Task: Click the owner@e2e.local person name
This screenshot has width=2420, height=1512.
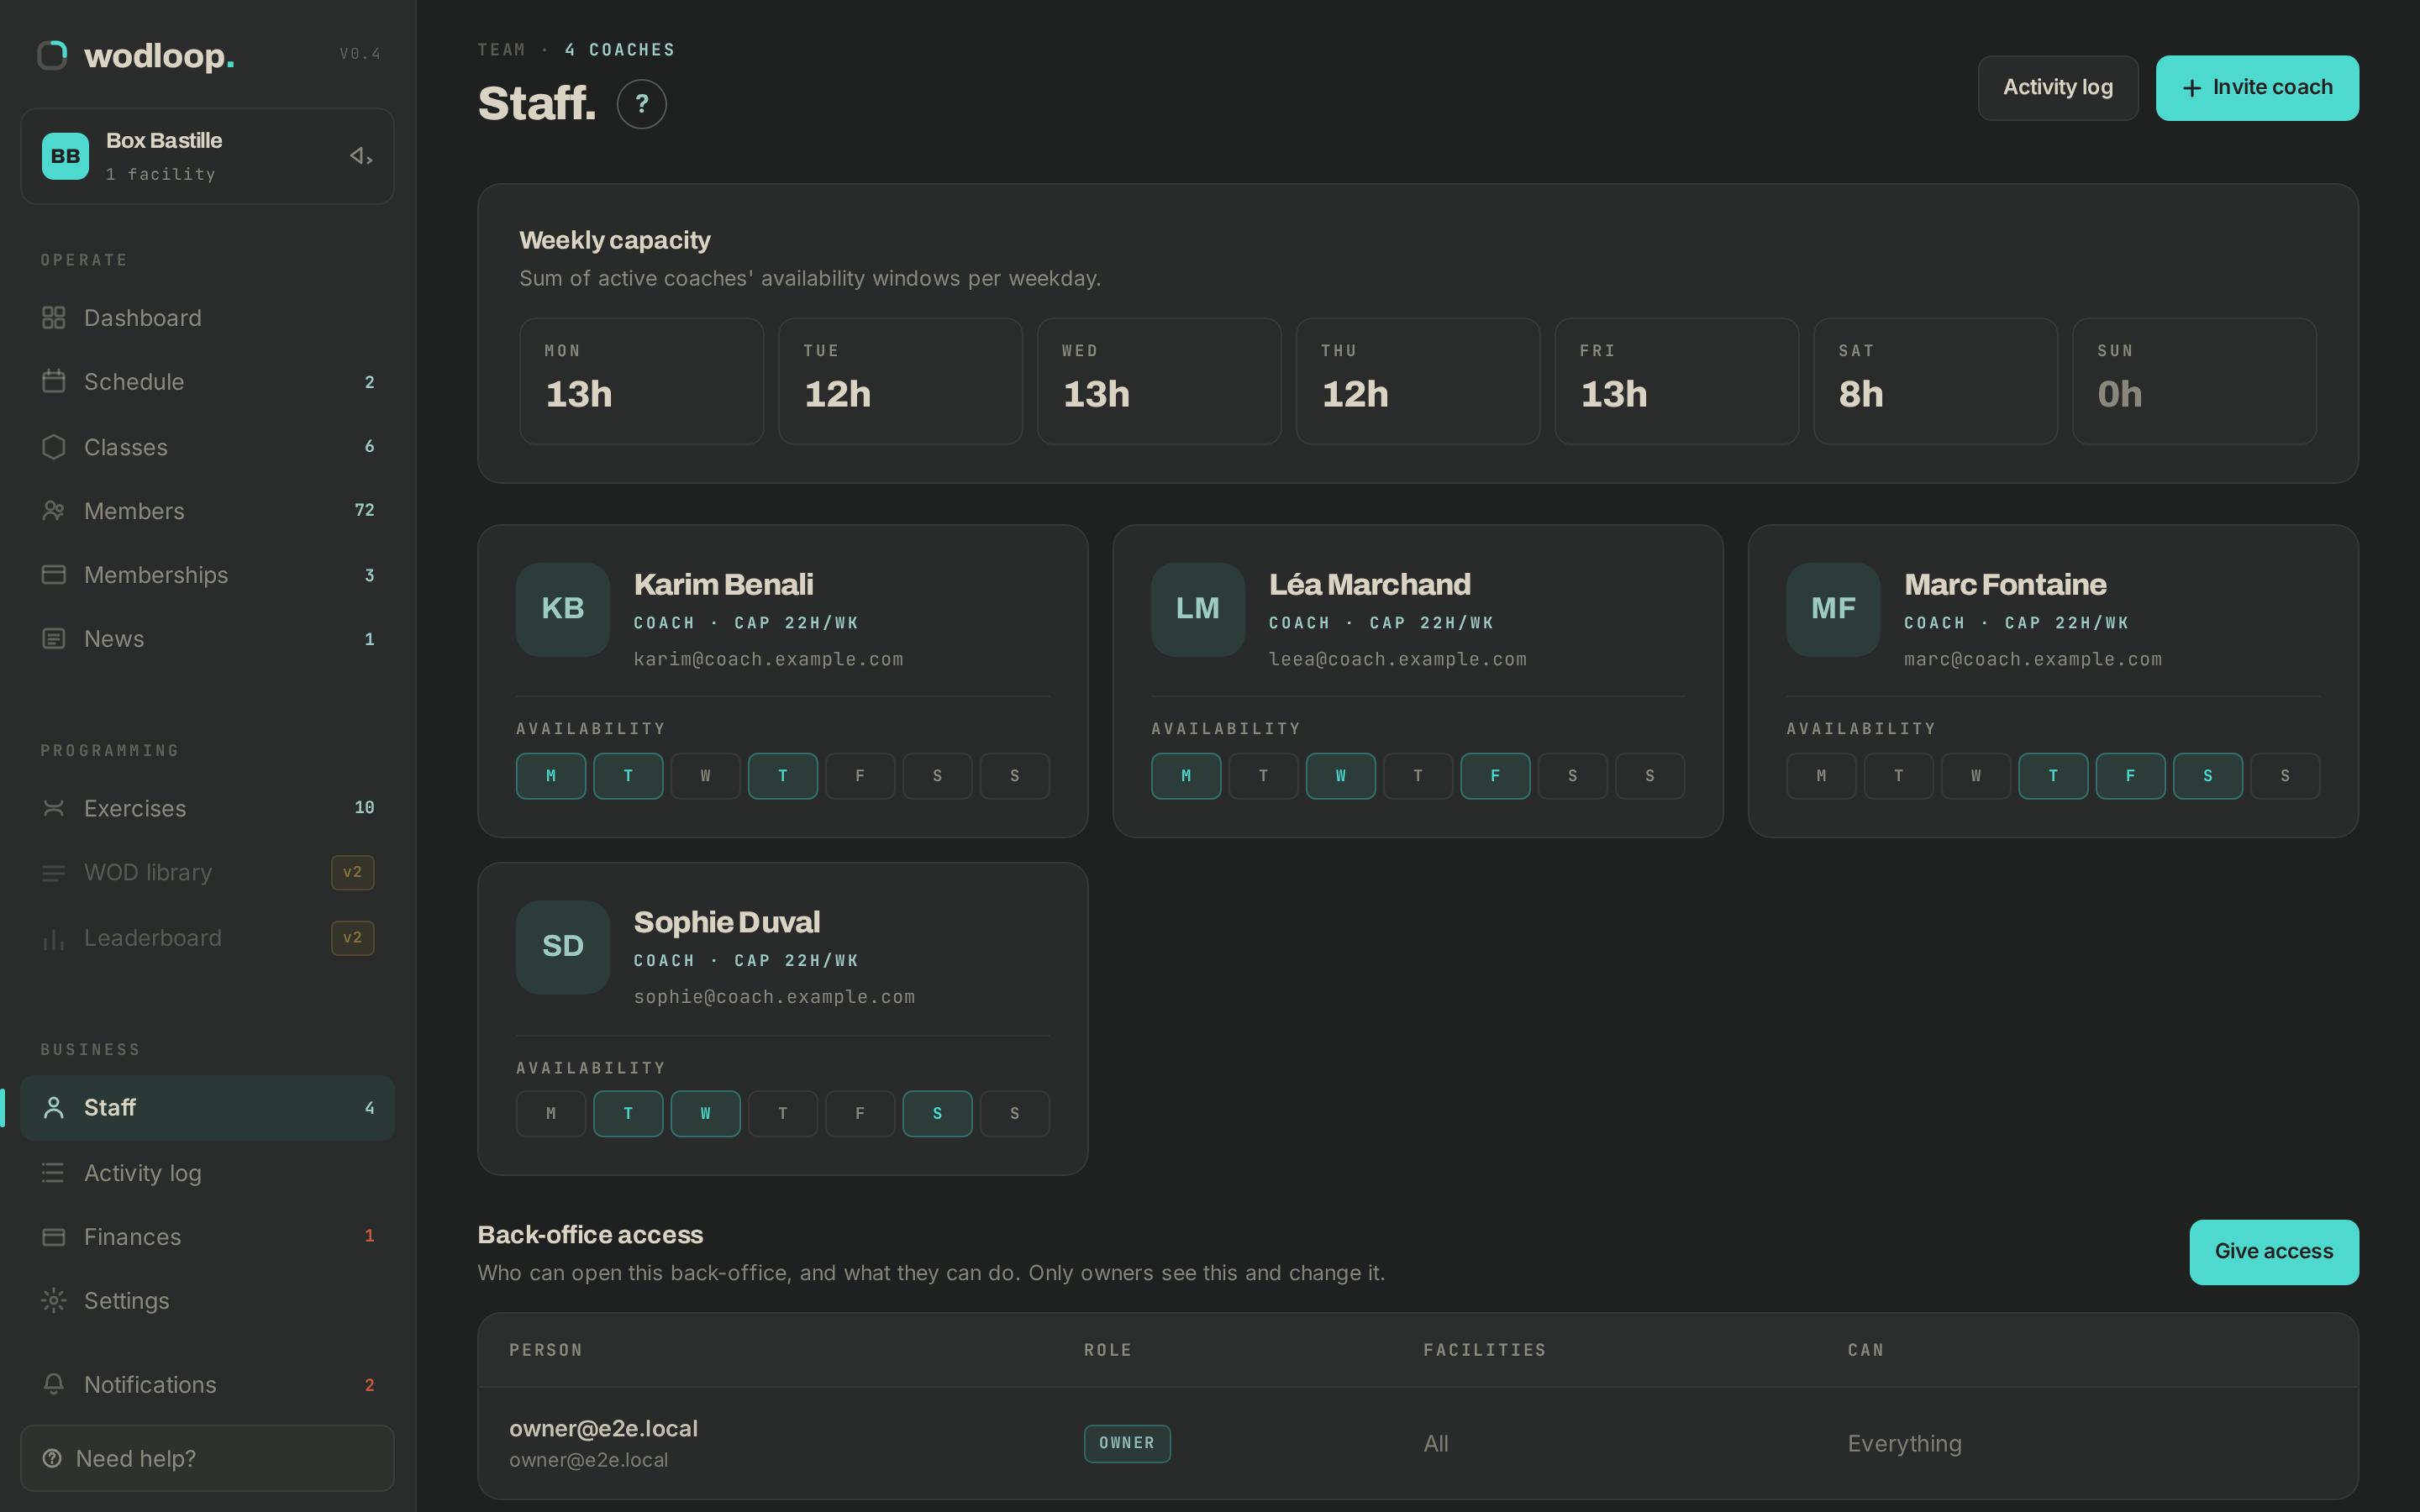Action: [604, 1428]
